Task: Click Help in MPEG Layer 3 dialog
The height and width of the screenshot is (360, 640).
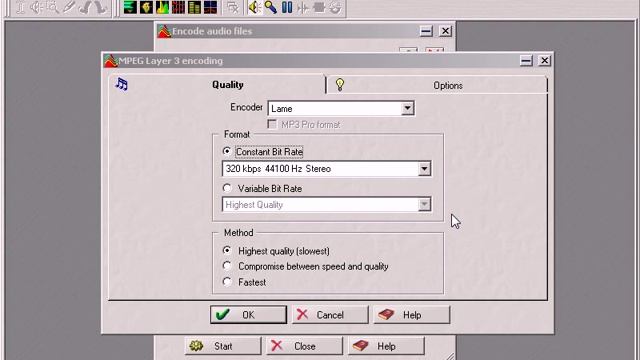Action: (x=411, y=315)
